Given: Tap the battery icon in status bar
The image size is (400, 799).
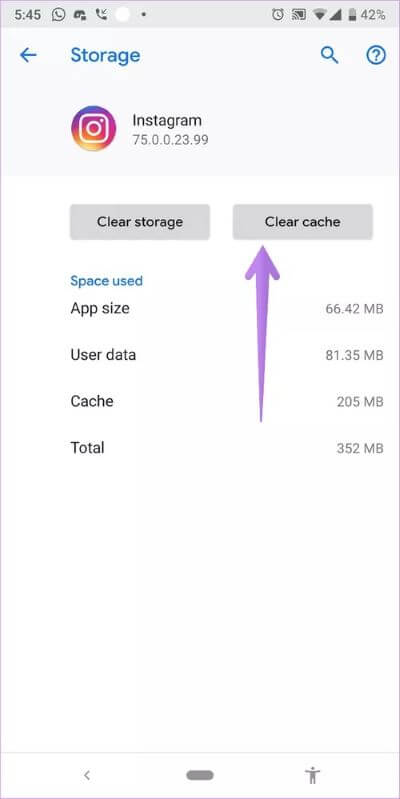Looking at the screenshot, I should pos(352,15).
